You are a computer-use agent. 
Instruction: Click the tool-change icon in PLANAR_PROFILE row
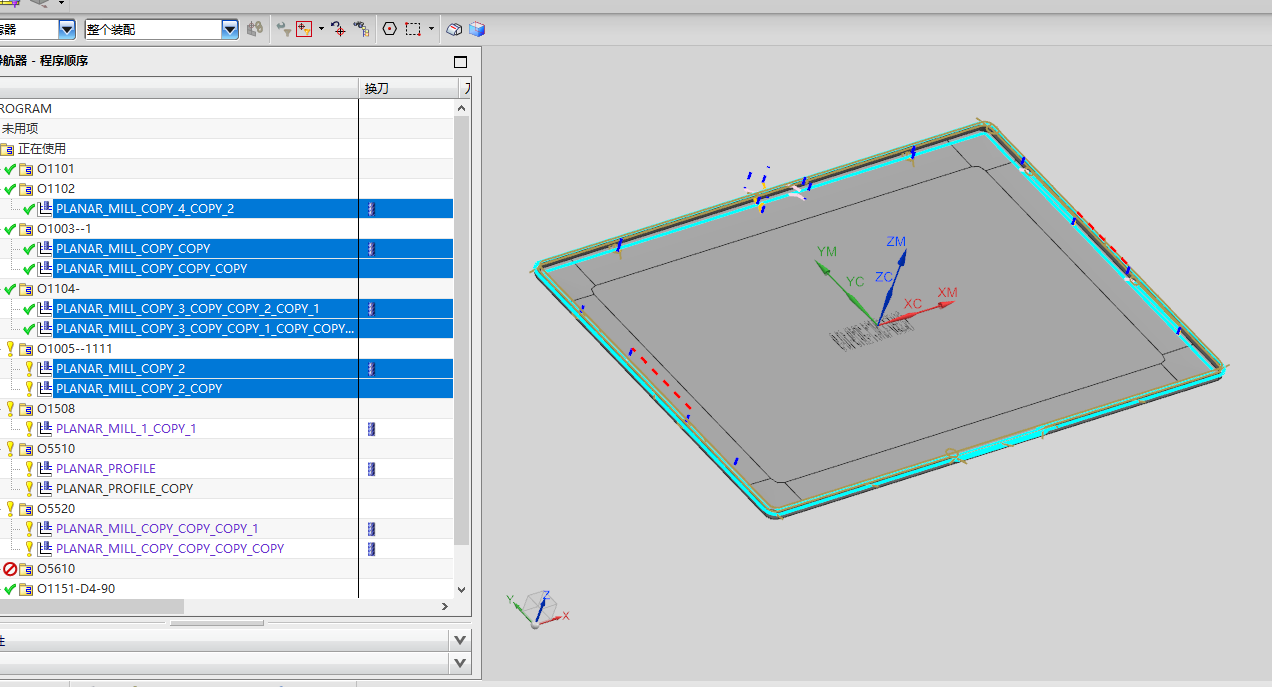pyautogui.click(x=371, y=469)
